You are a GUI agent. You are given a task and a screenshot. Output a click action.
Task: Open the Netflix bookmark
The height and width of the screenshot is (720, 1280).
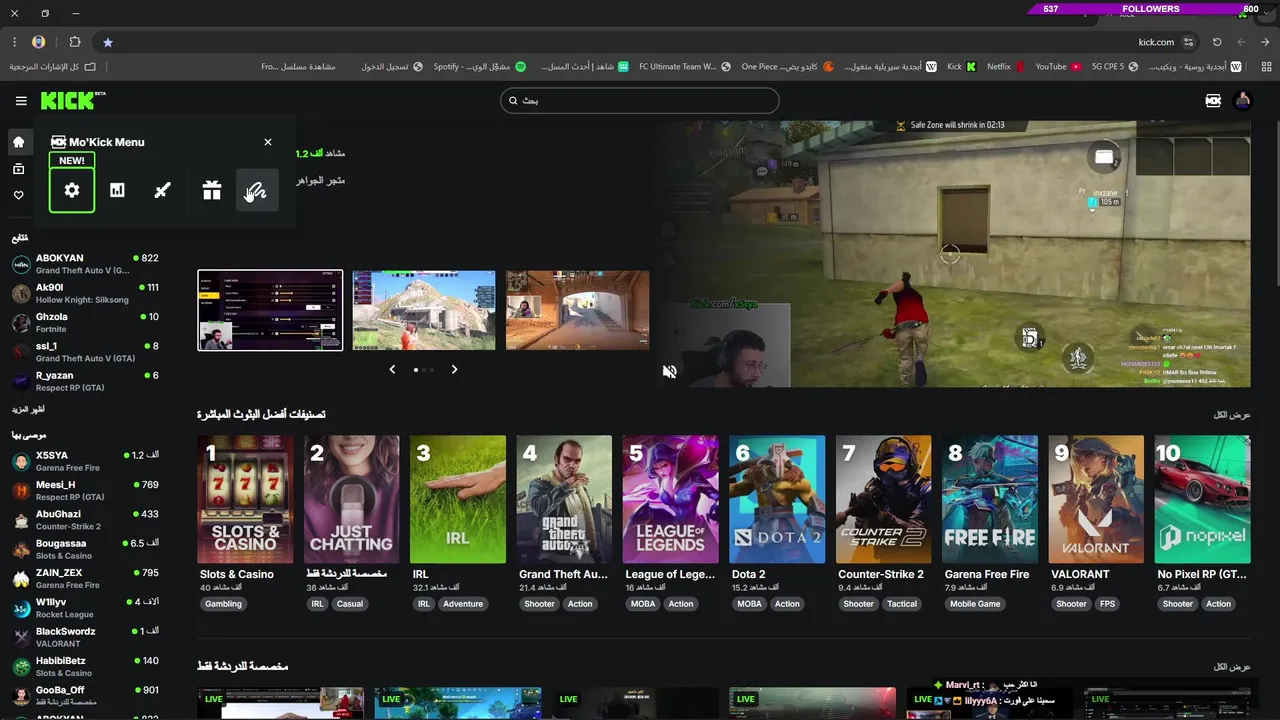coord(1005,67)
